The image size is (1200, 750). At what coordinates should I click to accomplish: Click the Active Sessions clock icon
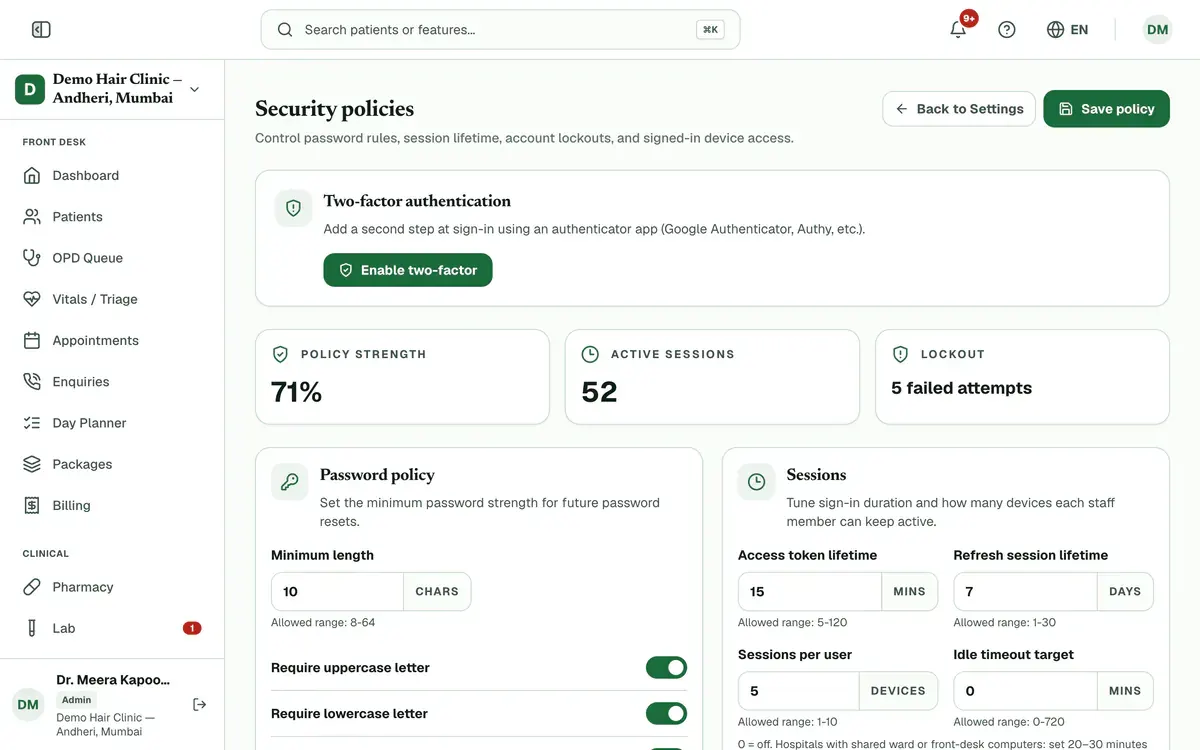coord(590,354)
